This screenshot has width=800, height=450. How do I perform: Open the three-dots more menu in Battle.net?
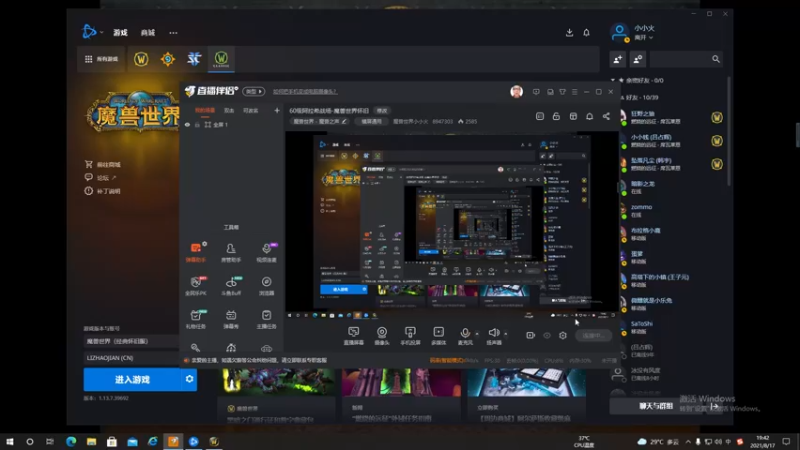173,33
